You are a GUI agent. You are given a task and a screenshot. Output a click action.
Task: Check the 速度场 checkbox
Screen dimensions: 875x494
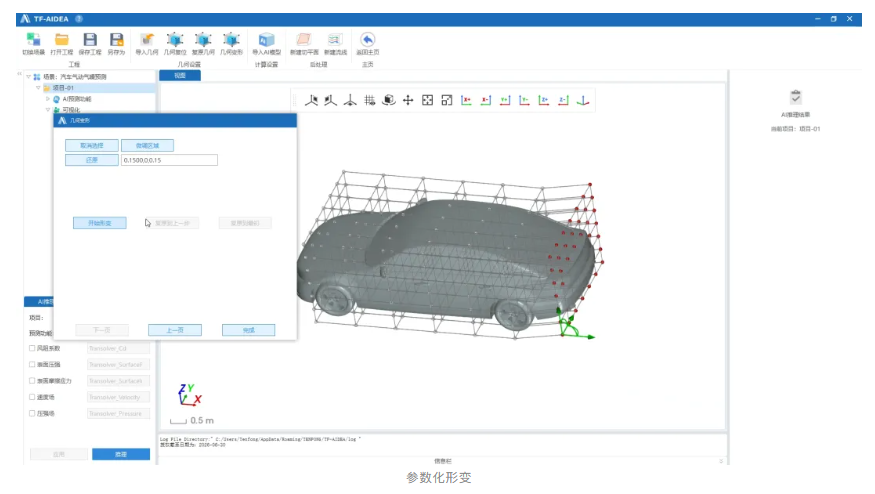[32, 397]
